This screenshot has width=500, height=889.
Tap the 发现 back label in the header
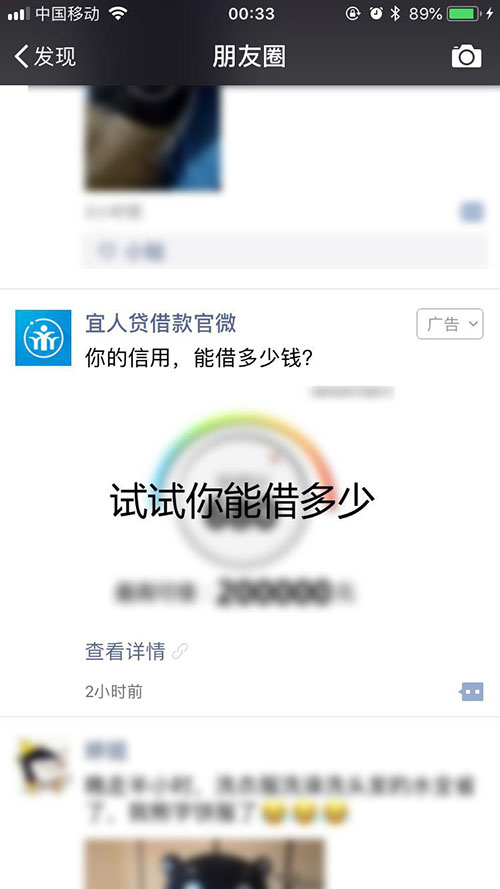click(x=54, y=56)
